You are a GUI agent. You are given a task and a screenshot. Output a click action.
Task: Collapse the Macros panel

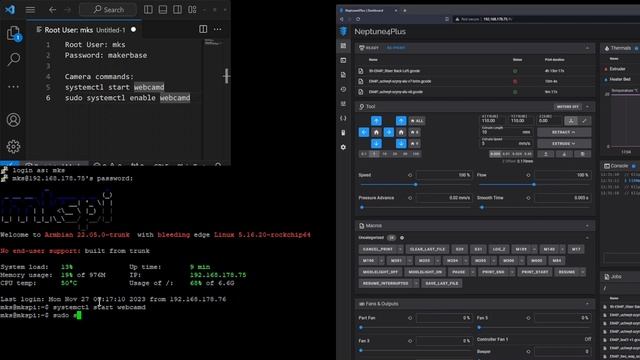(x=587, y=226)
